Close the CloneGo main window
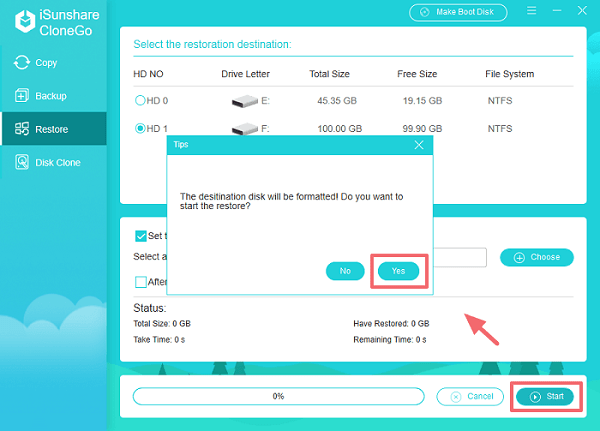Viewport: 600px width, 431px height. point(582,10)
